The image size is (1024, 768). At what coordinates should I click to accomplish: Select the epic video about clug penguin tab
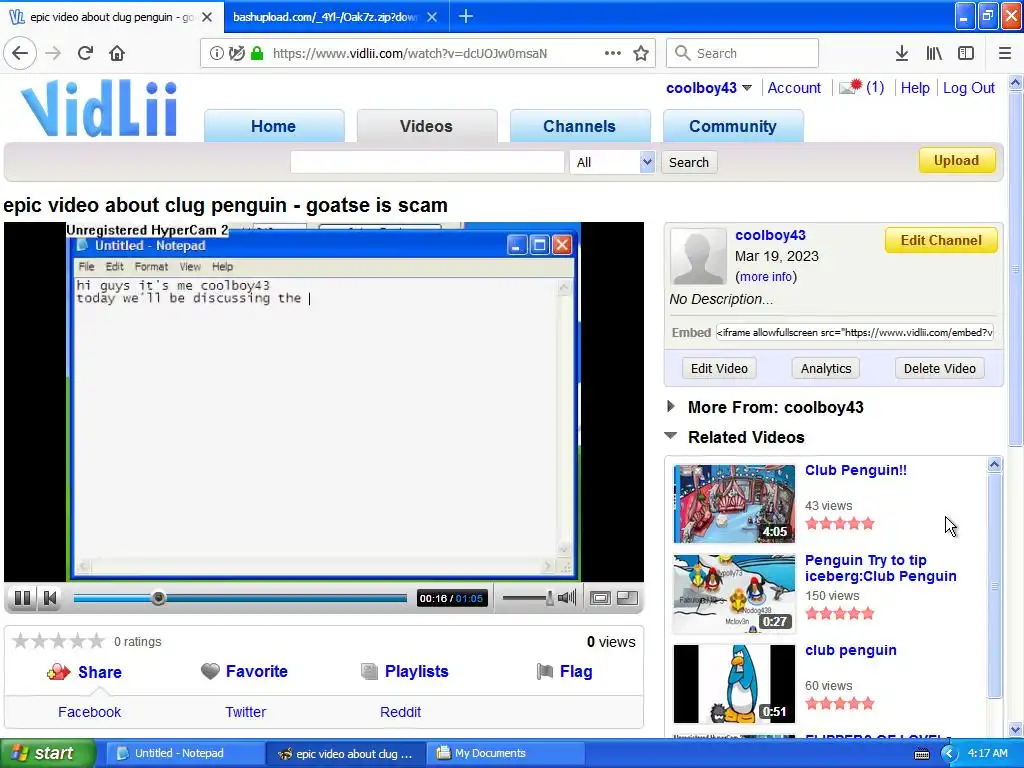111,17
